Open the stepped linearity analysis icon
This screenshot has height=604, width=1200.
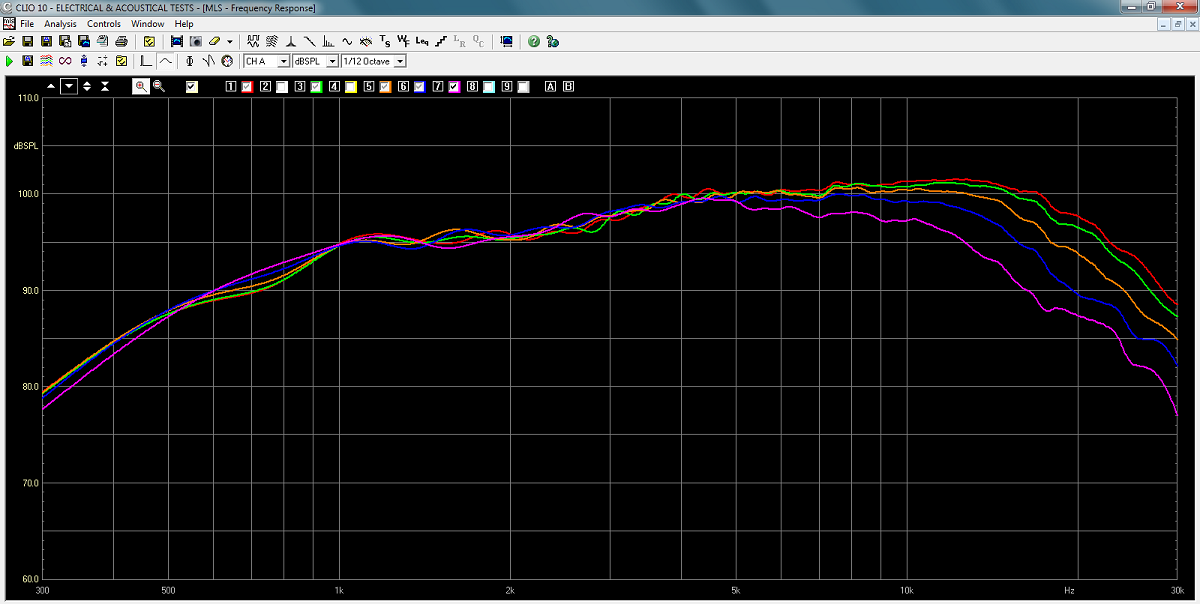pyautogui.click(x=440, y=41)
